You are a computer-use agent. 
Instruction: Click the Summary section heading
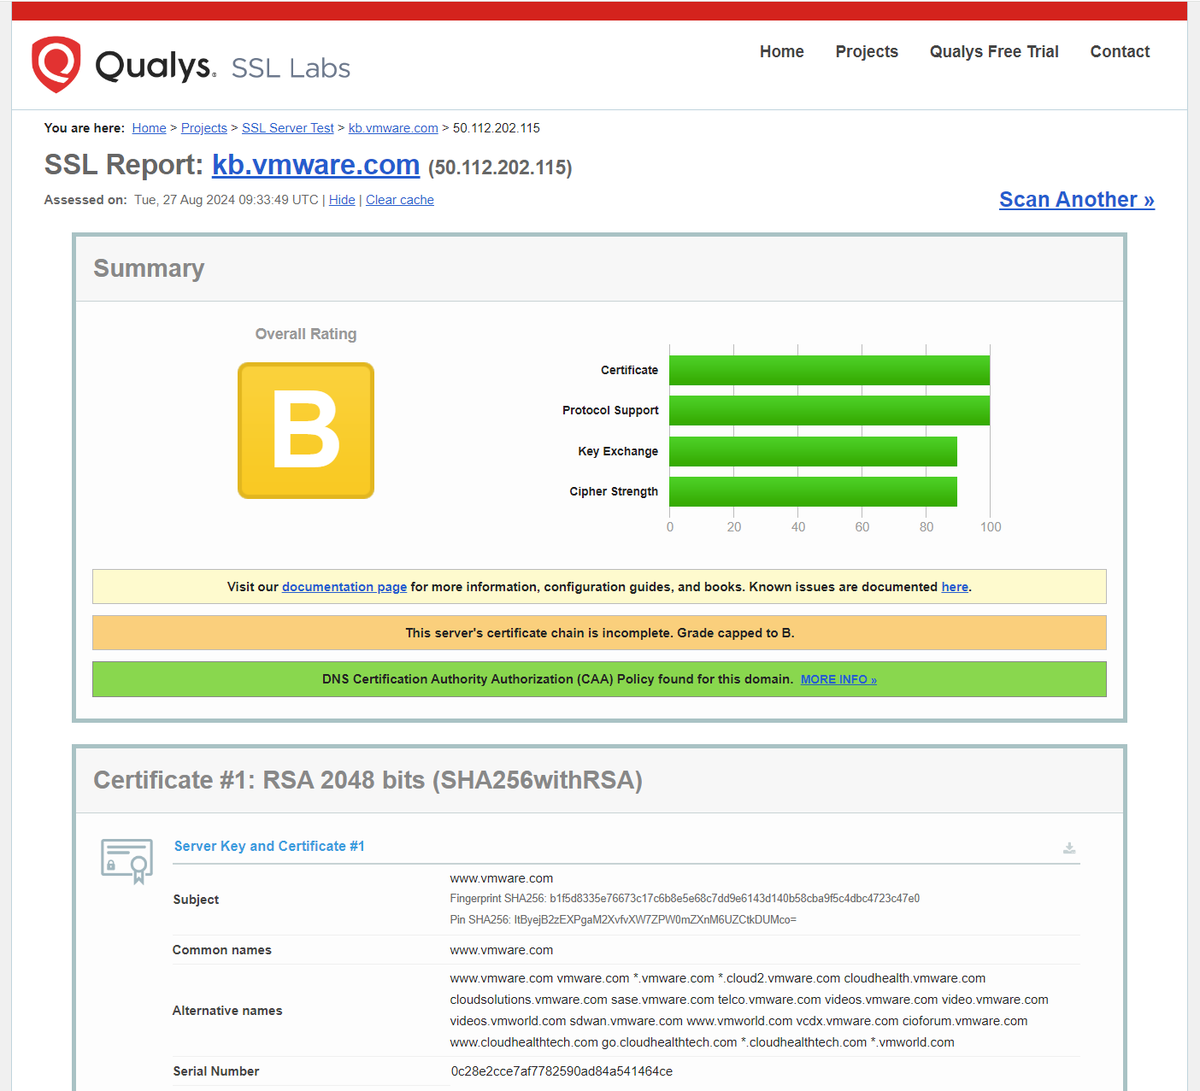149,268
